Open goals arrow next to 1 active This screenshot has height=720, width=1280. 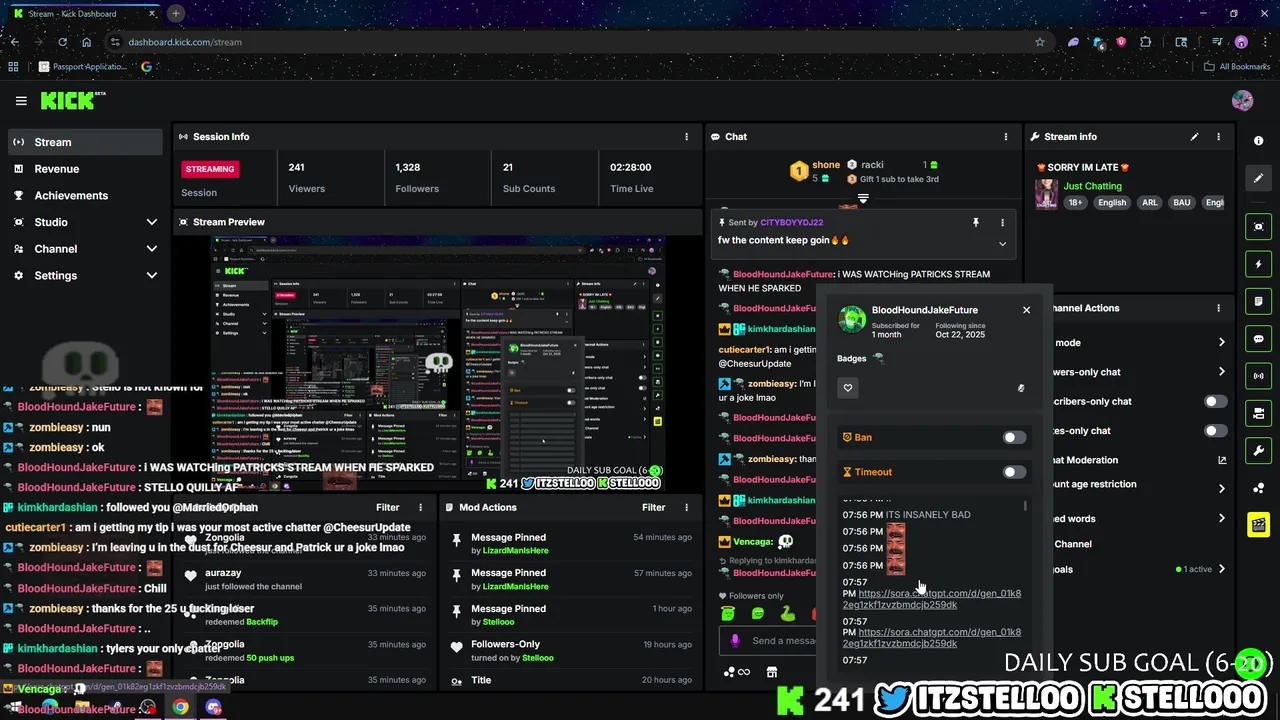pos(1221,569)
